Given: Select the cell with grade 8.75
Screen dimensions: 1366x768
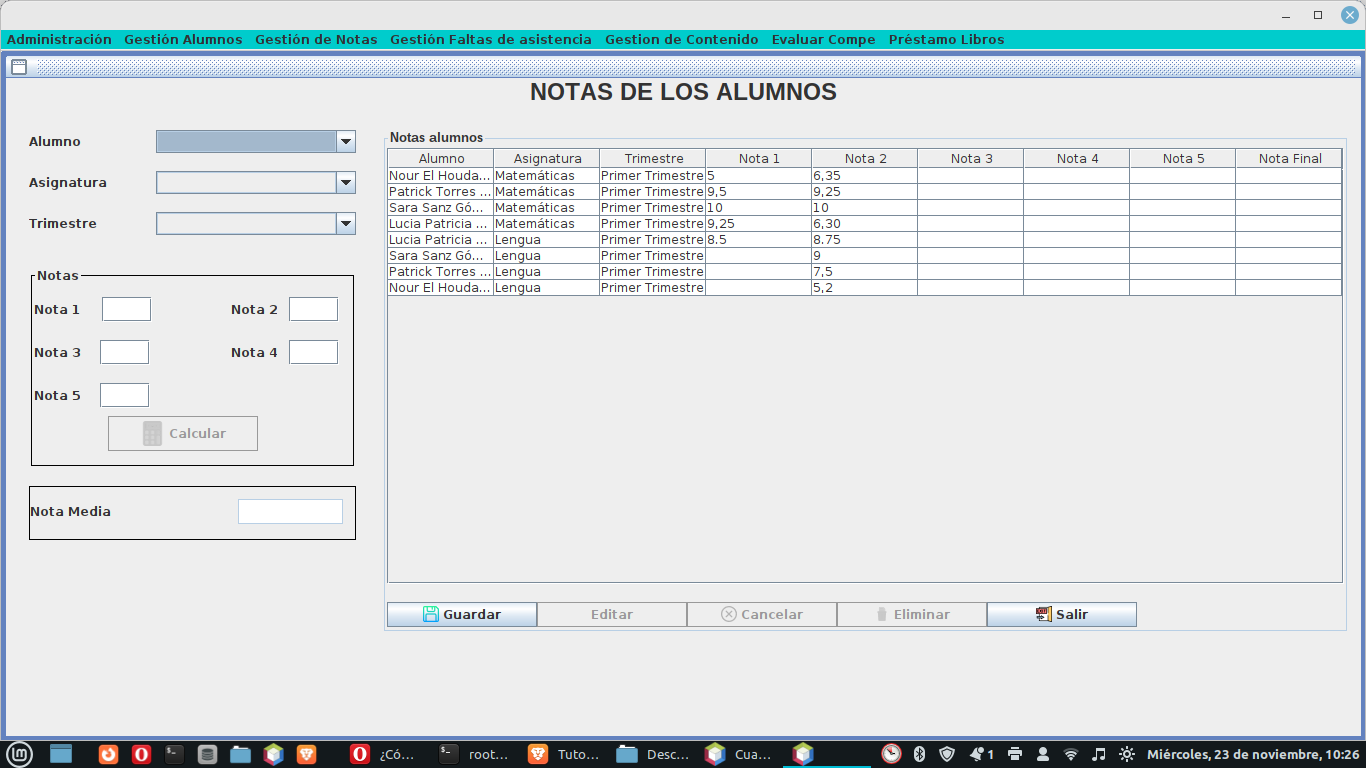Looking at the screenshot, I should 865,239.
